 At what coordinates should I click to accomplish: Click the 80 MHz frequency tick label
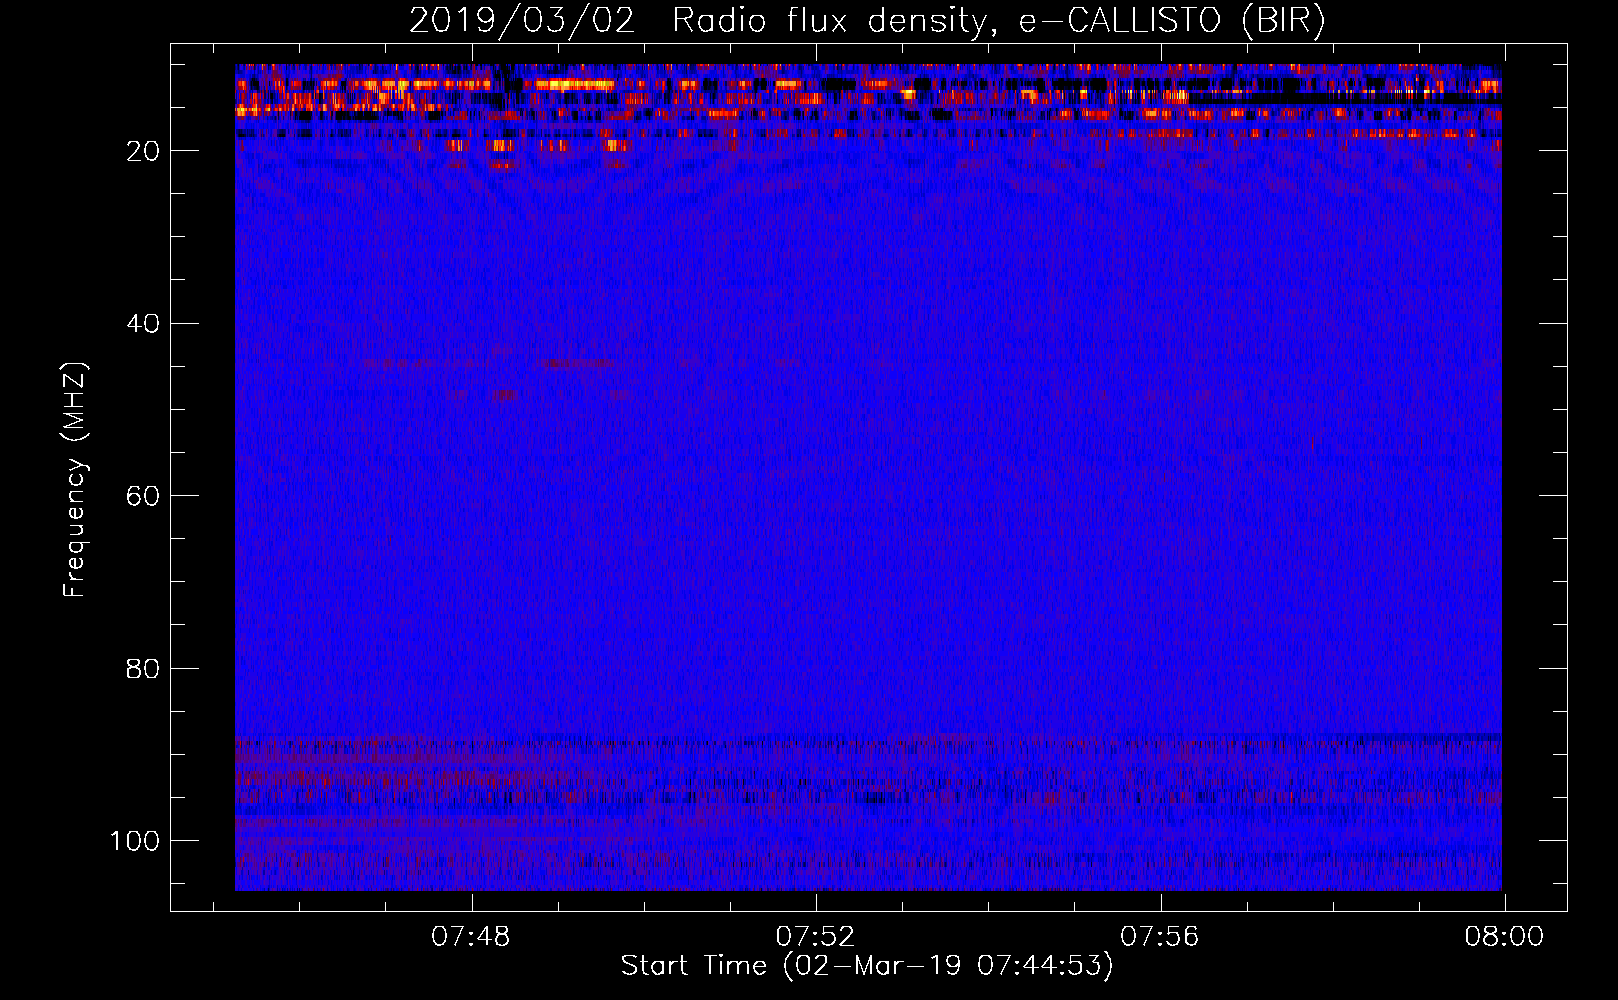pos(143,668)
